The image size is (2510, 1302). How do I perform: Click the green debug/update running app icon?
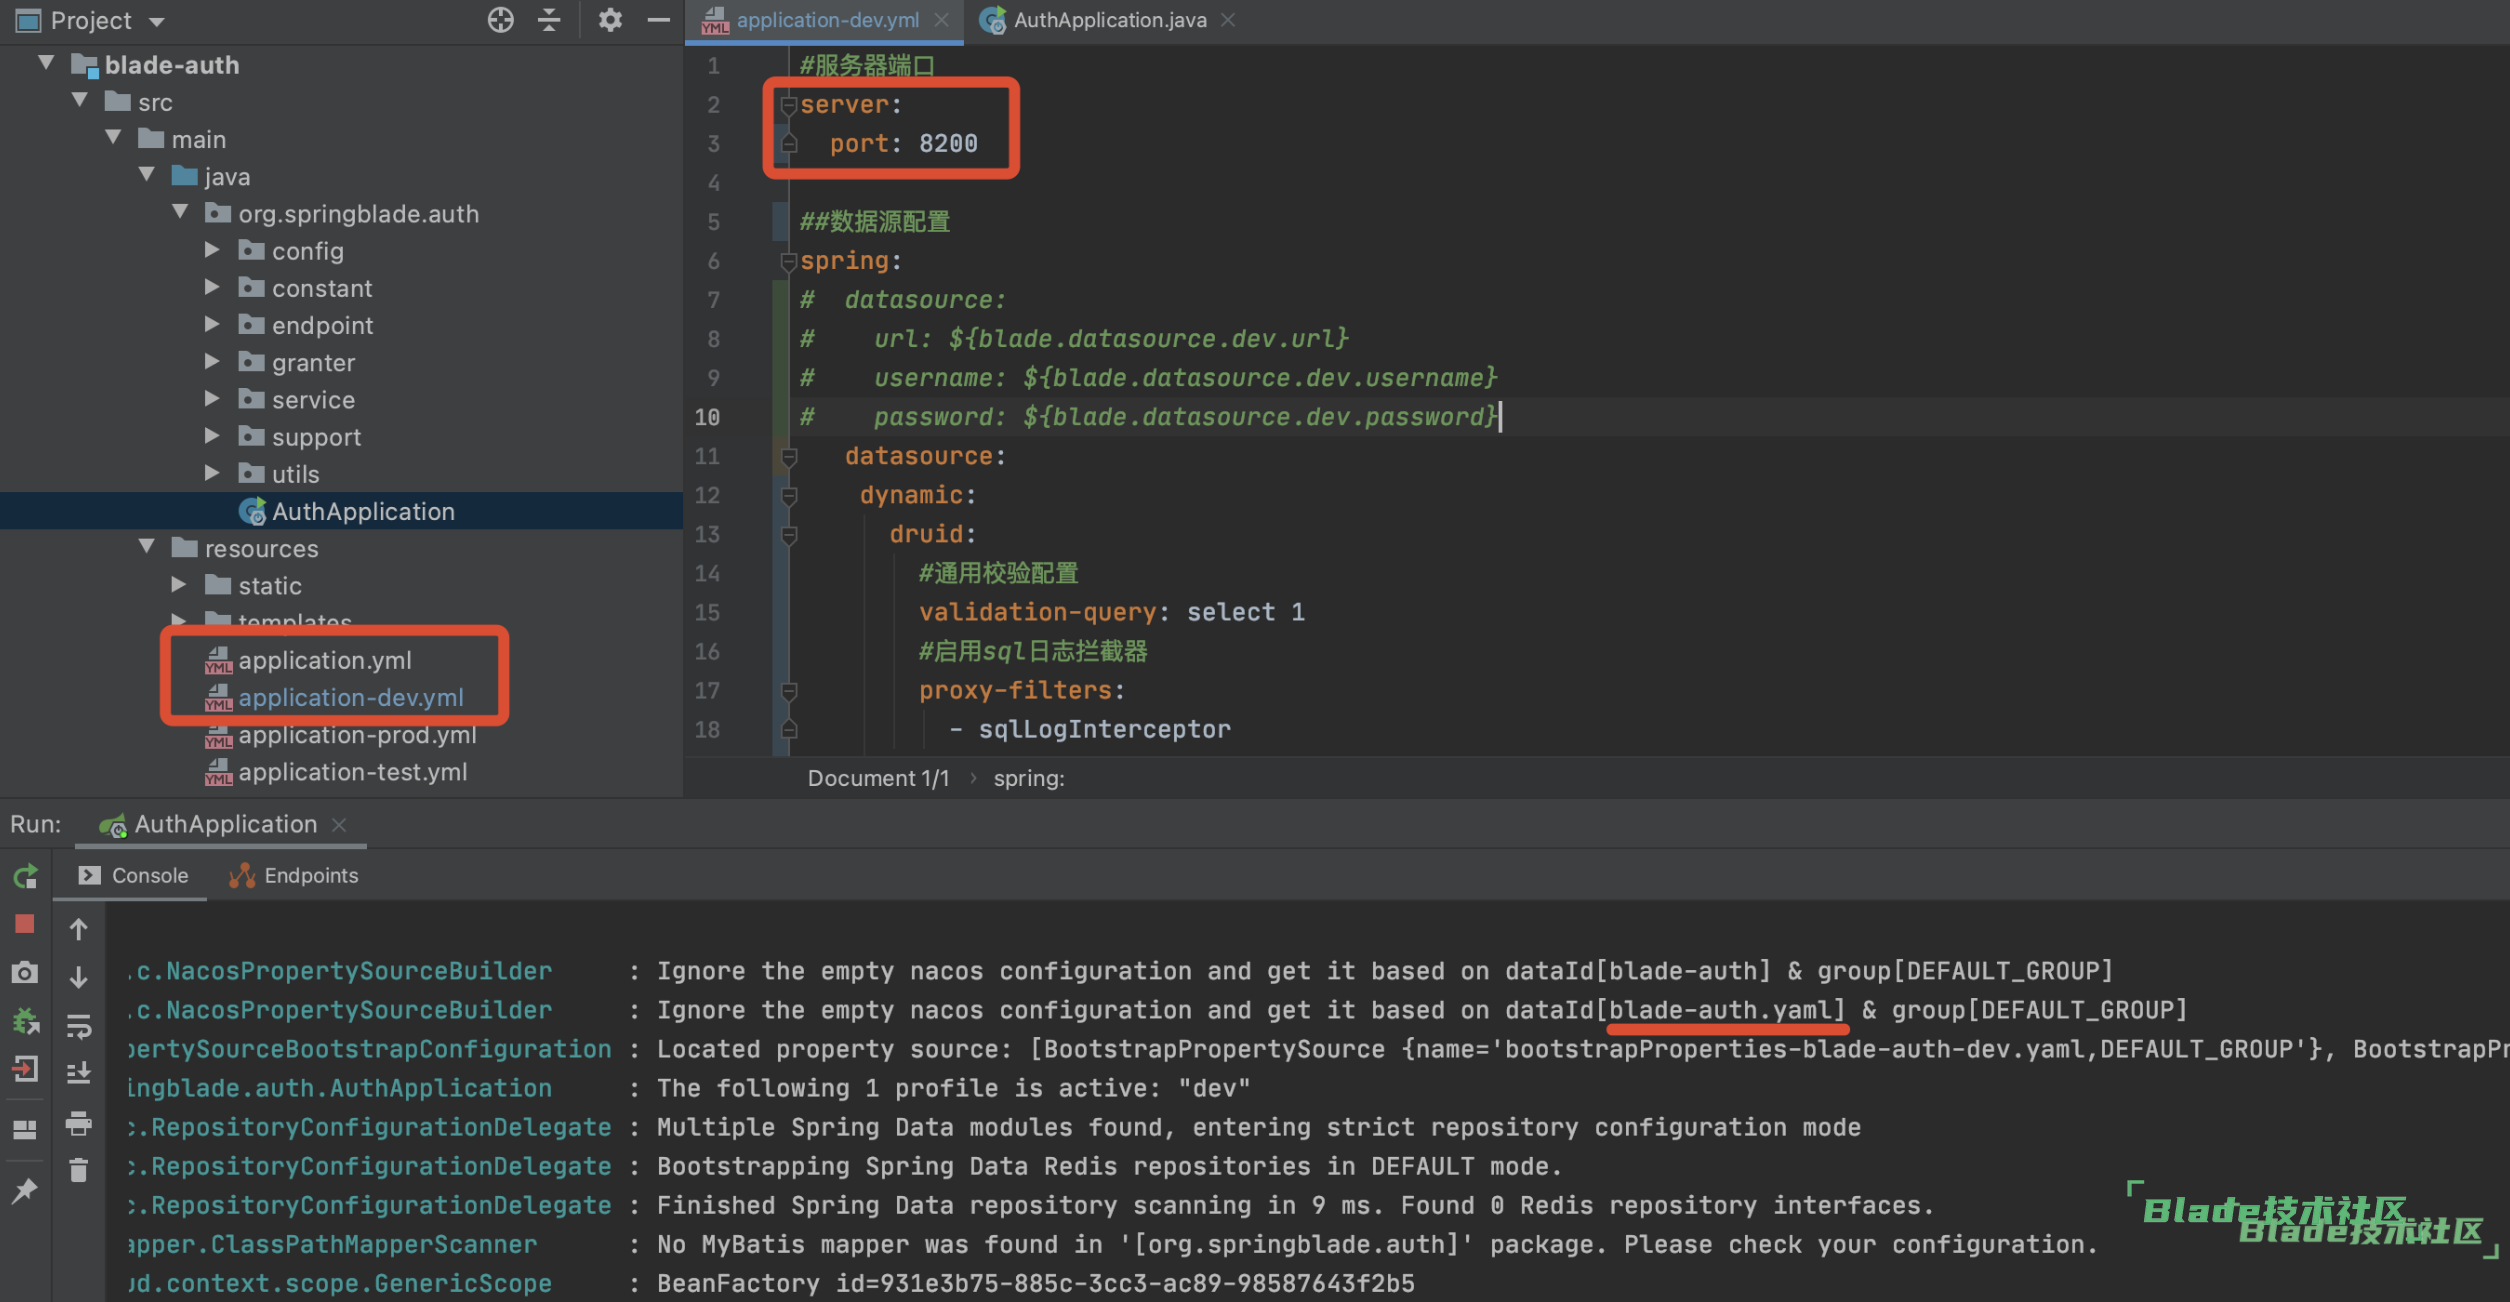tap(25, 1021)
